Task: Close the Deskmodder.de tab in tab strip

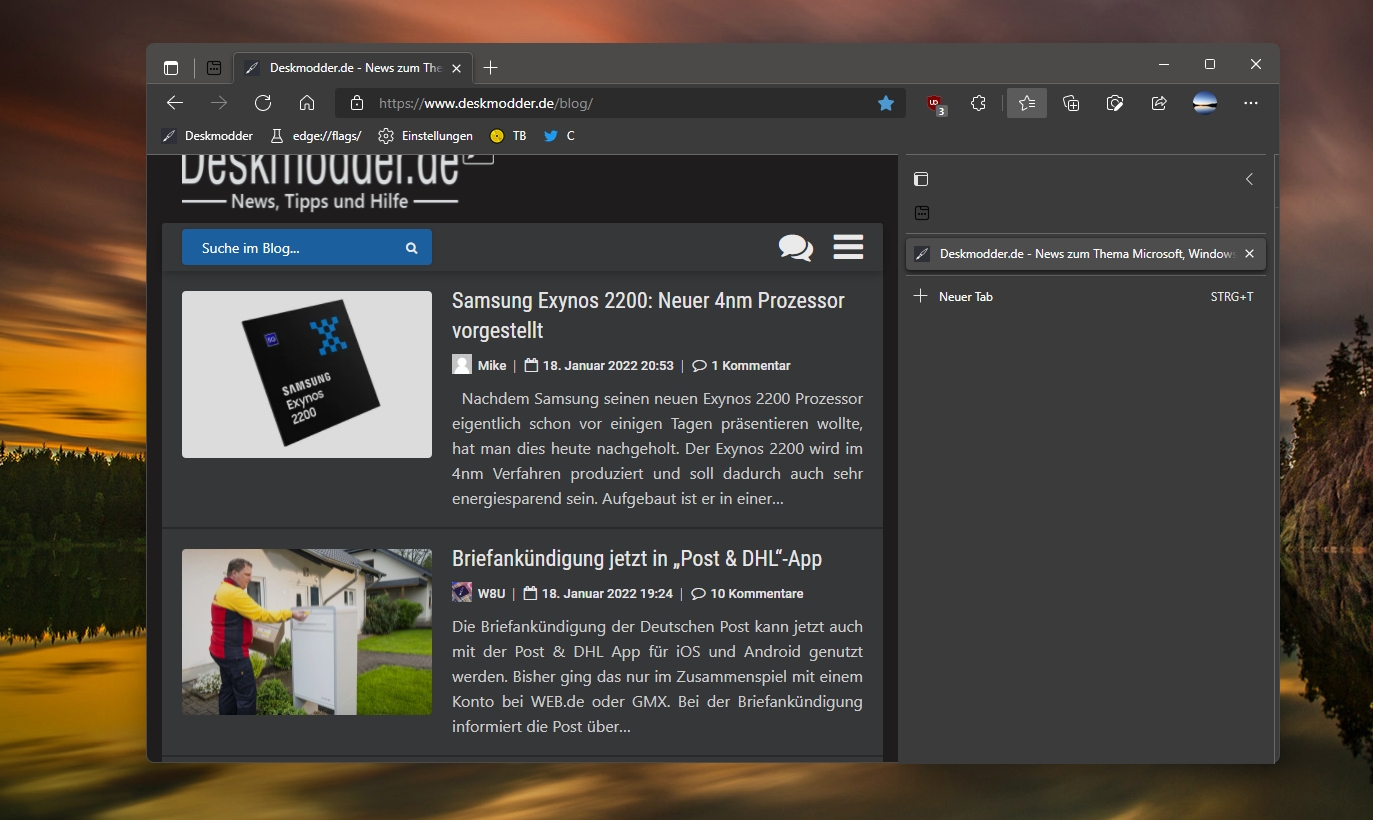Action: pos(457,68)
